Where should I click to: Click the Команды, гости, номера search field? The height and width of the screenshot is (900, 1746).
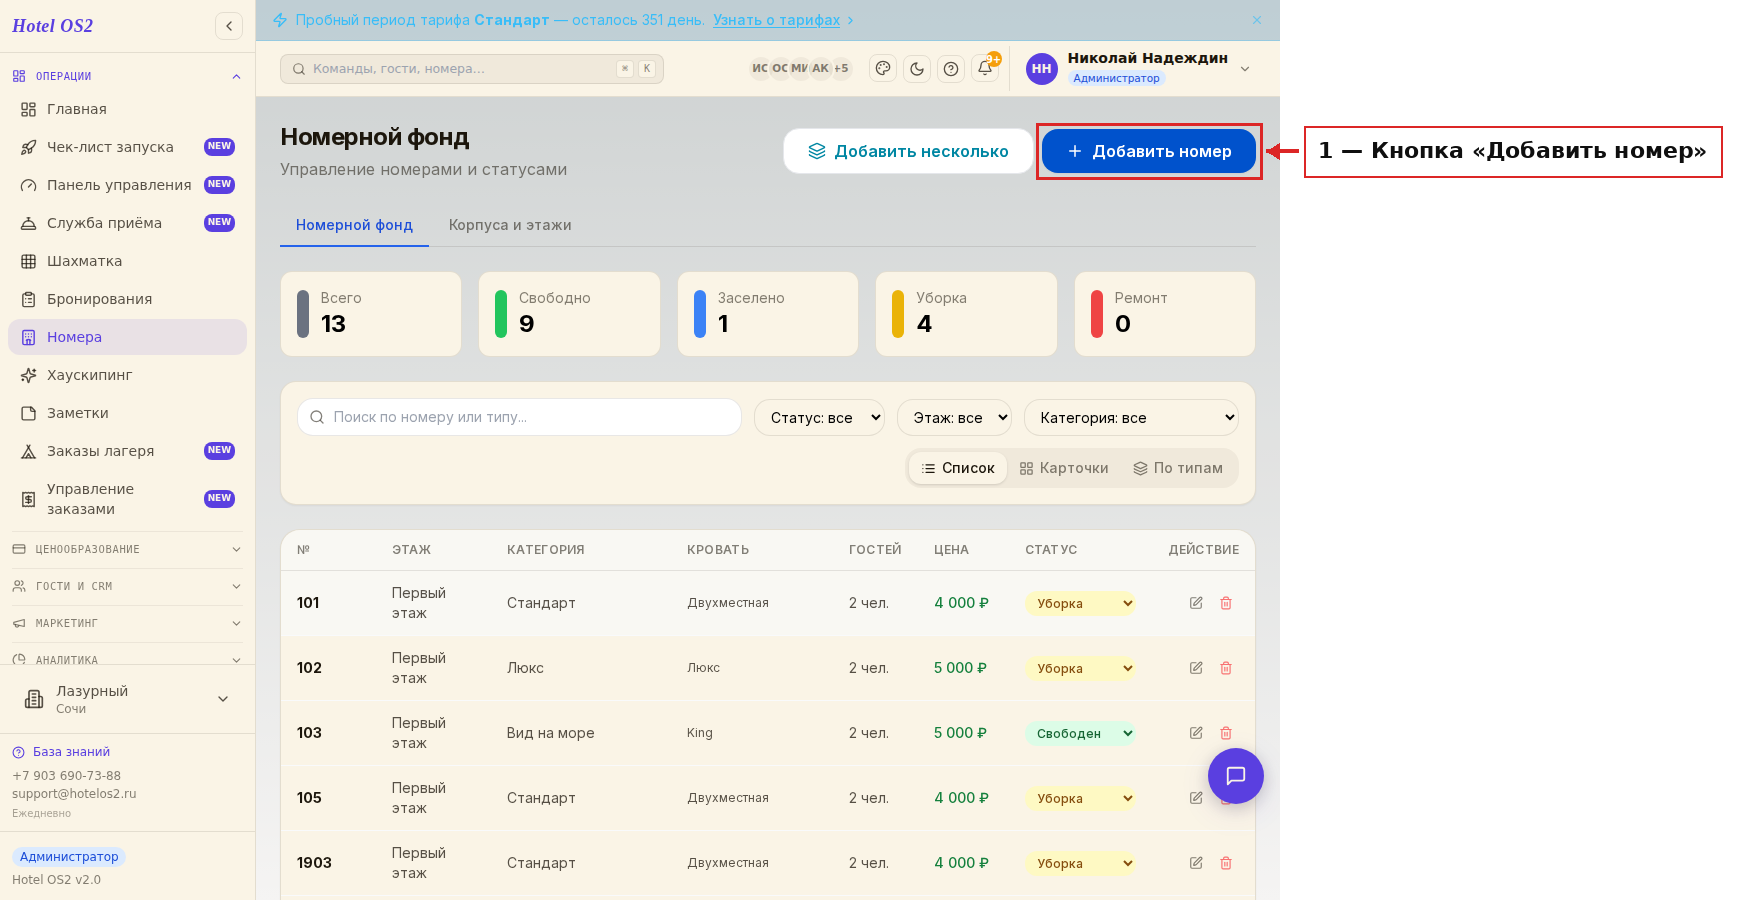(472, 69)
